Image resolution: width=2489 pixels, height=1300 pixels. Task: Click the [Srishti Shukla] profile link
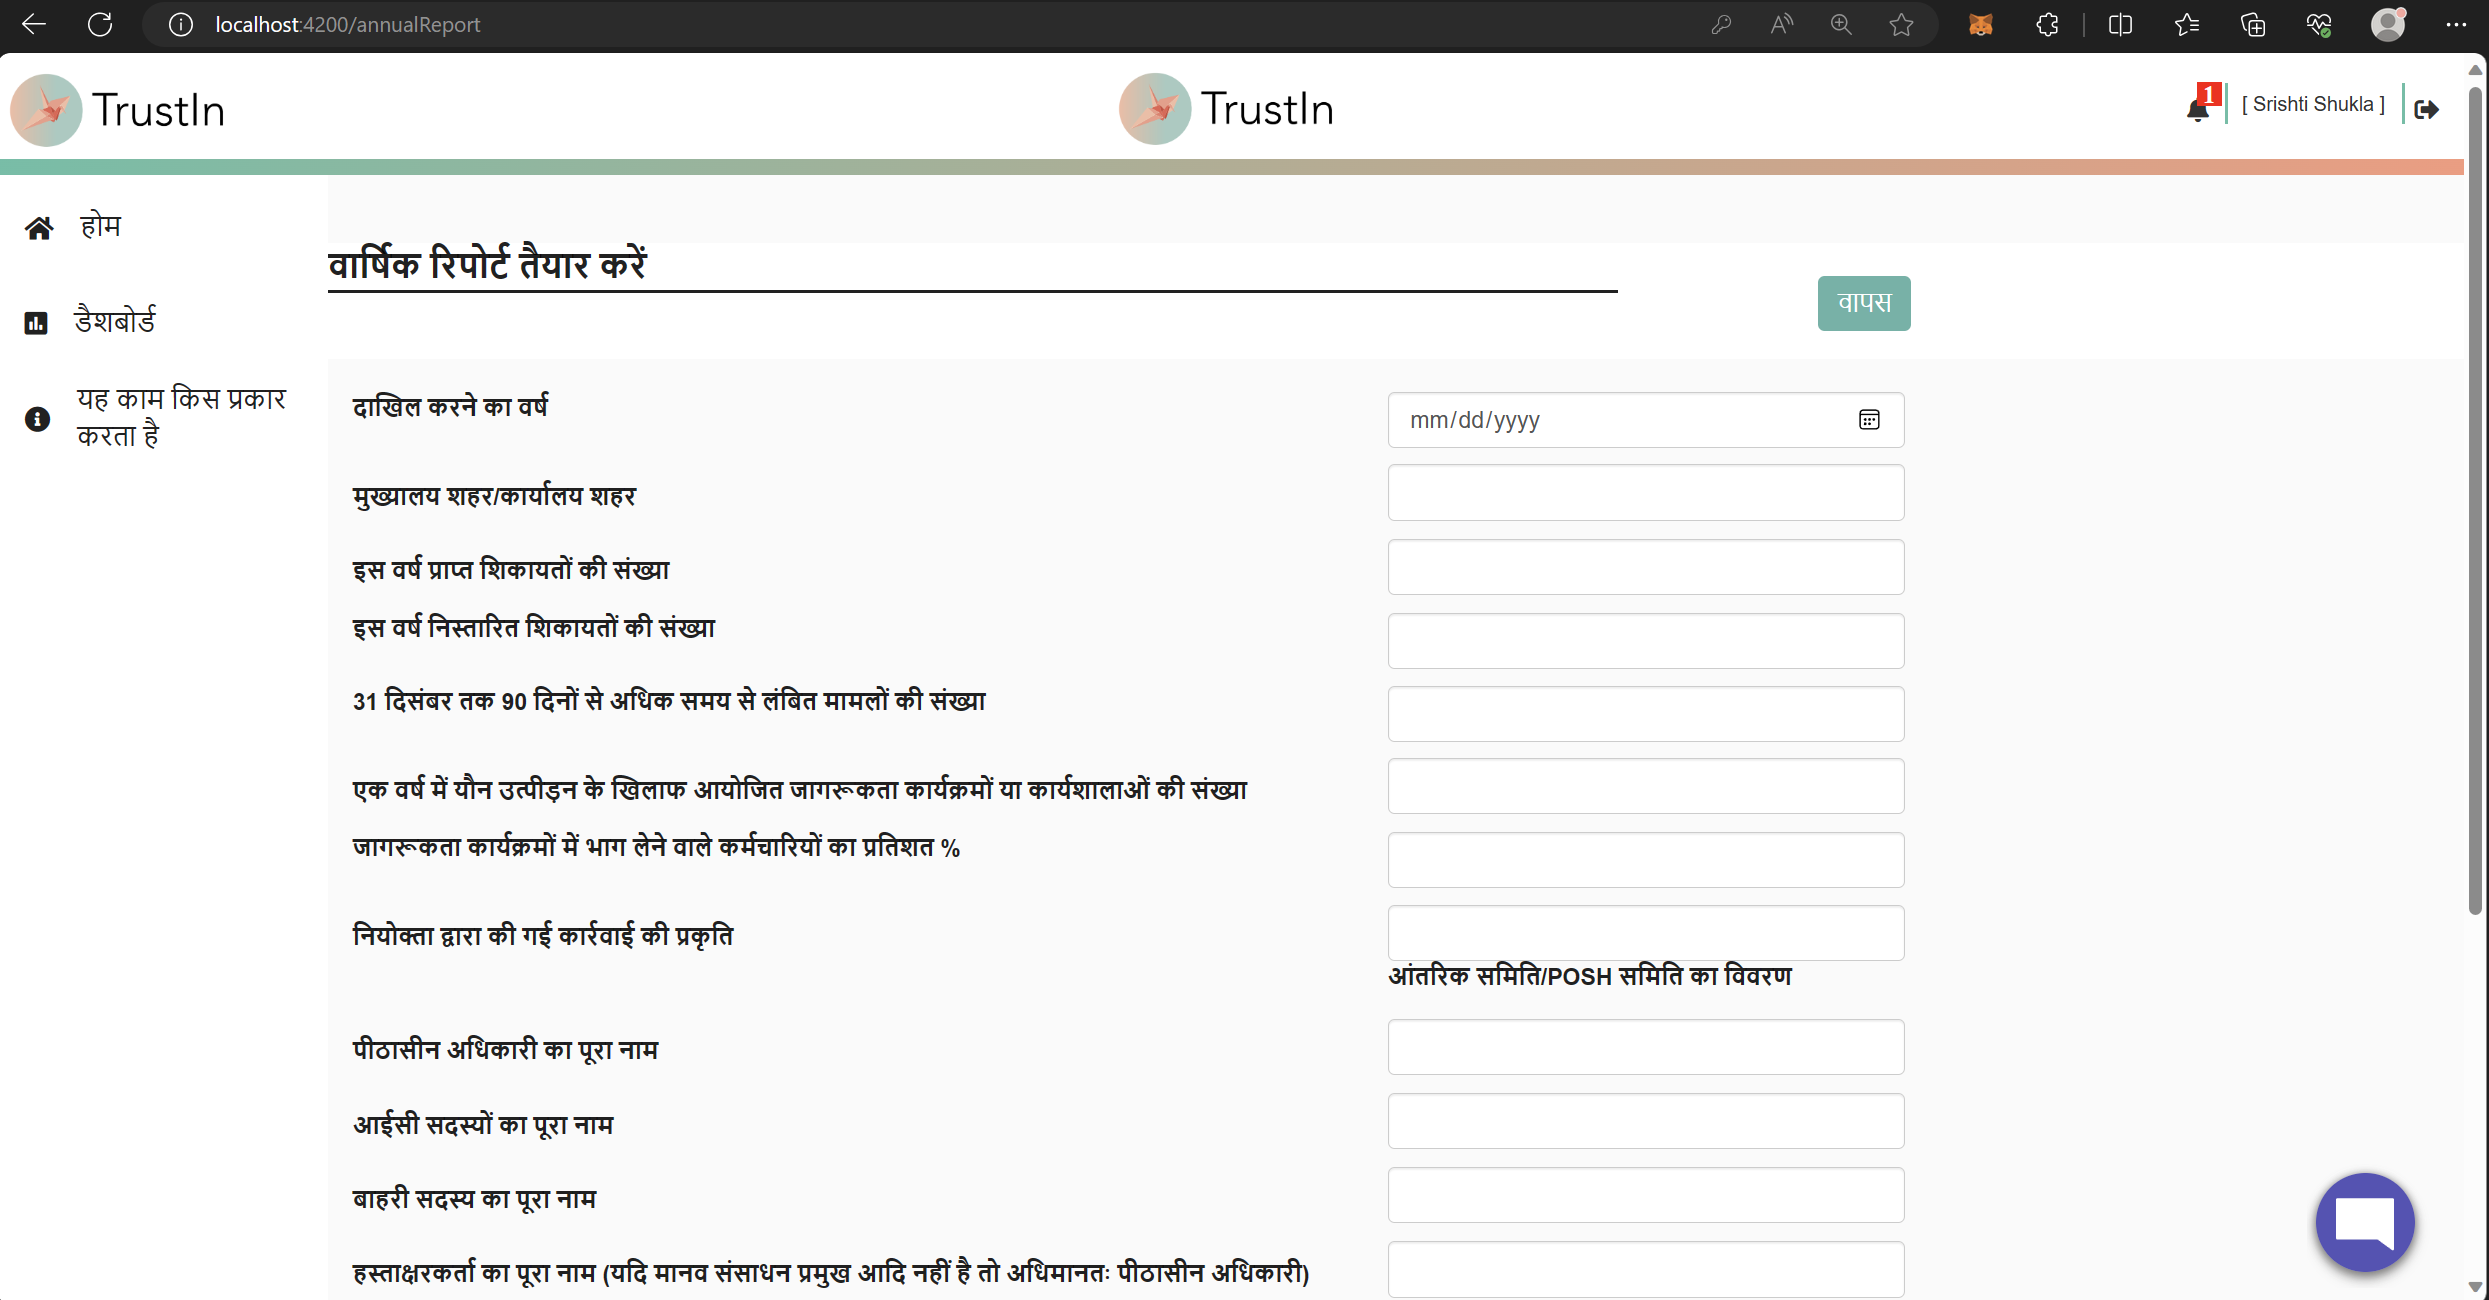pos(2315,104)
